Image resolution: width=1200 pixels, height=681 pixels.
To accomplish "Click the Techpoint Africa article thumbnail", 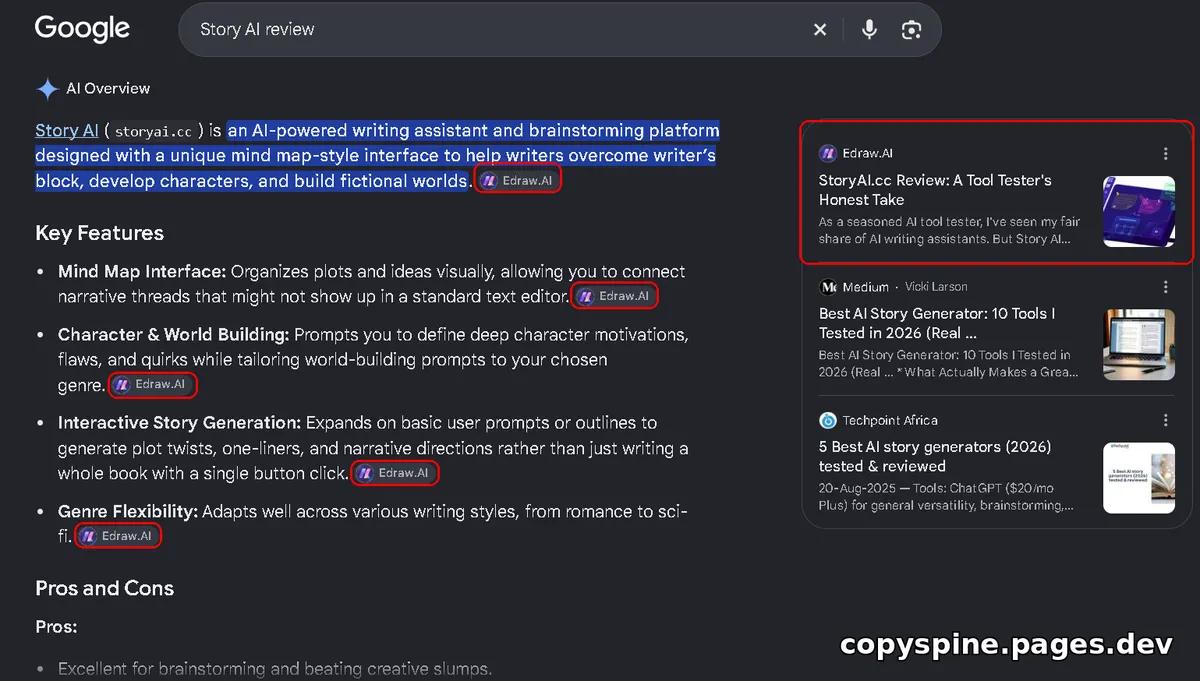I will pyautogui.click(x=1139, y=478).
